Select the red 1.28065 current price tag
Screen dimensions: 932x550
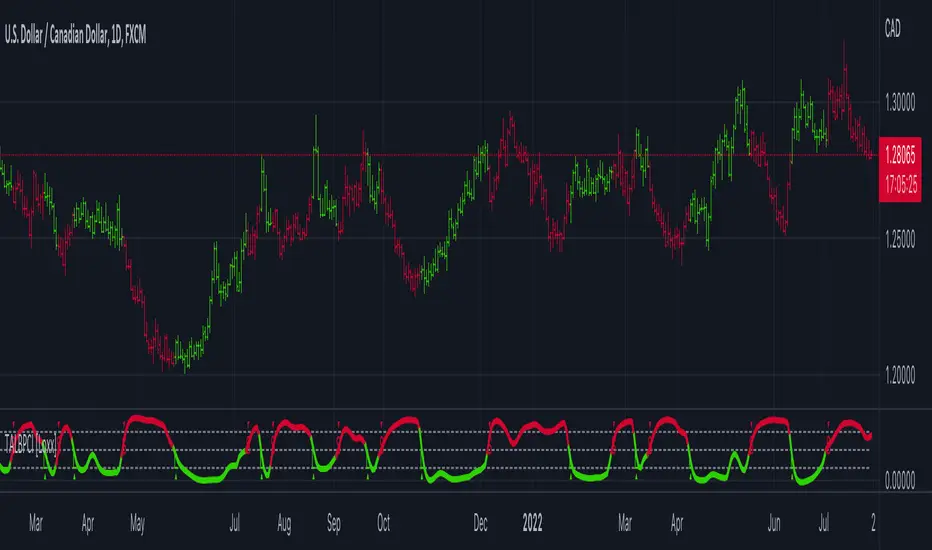(900, 155)
